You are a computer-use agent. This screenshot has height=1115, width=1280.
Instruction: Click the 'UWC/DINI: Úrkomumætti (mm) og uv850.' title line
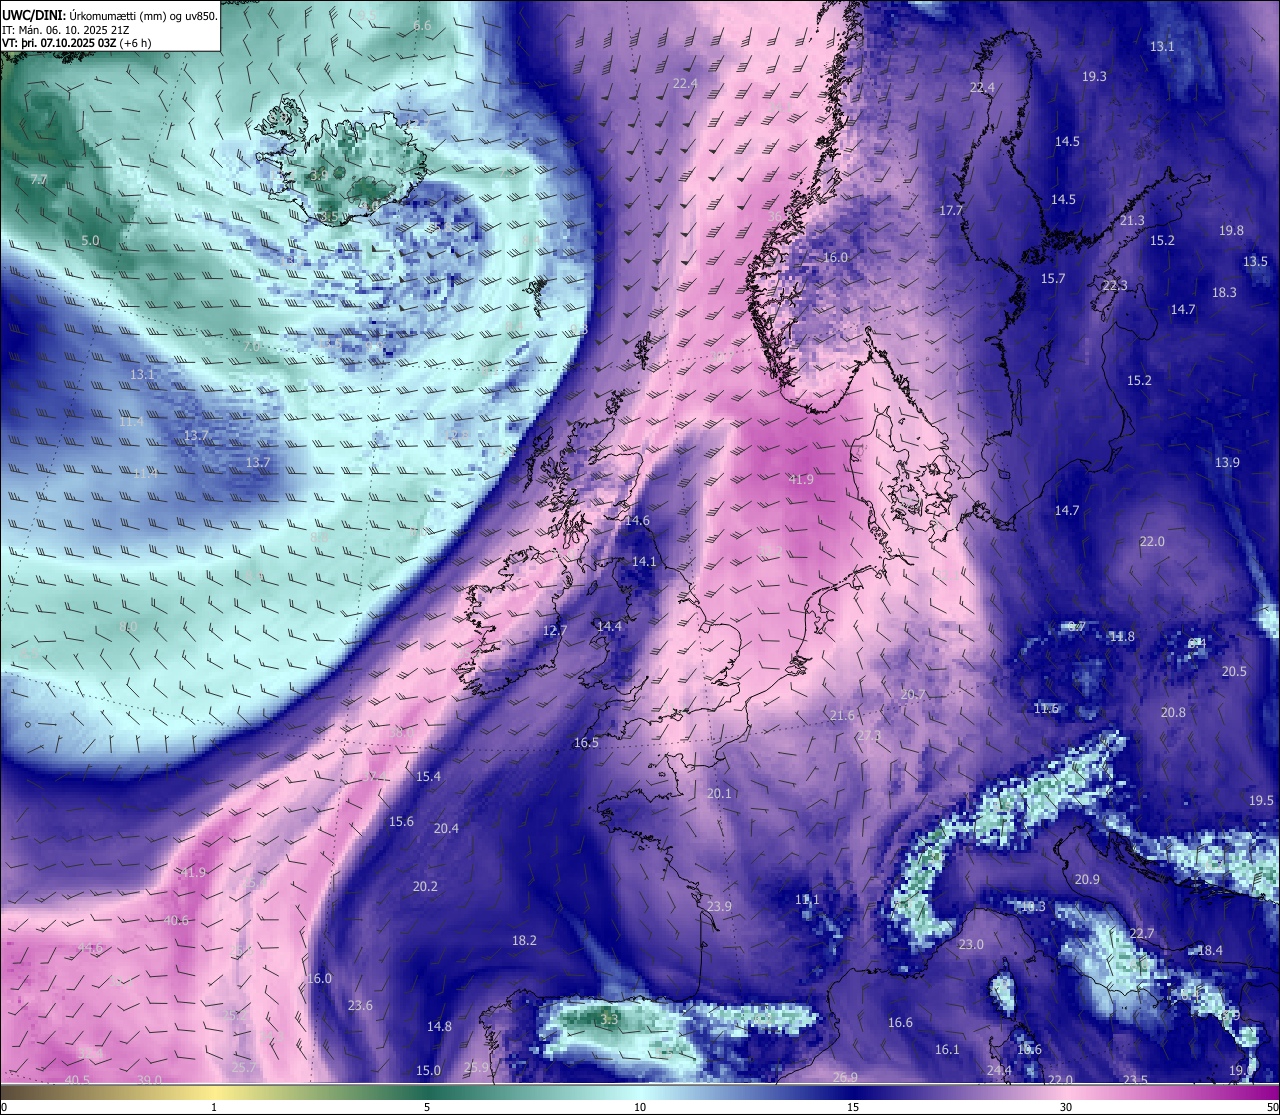point(110,15)
